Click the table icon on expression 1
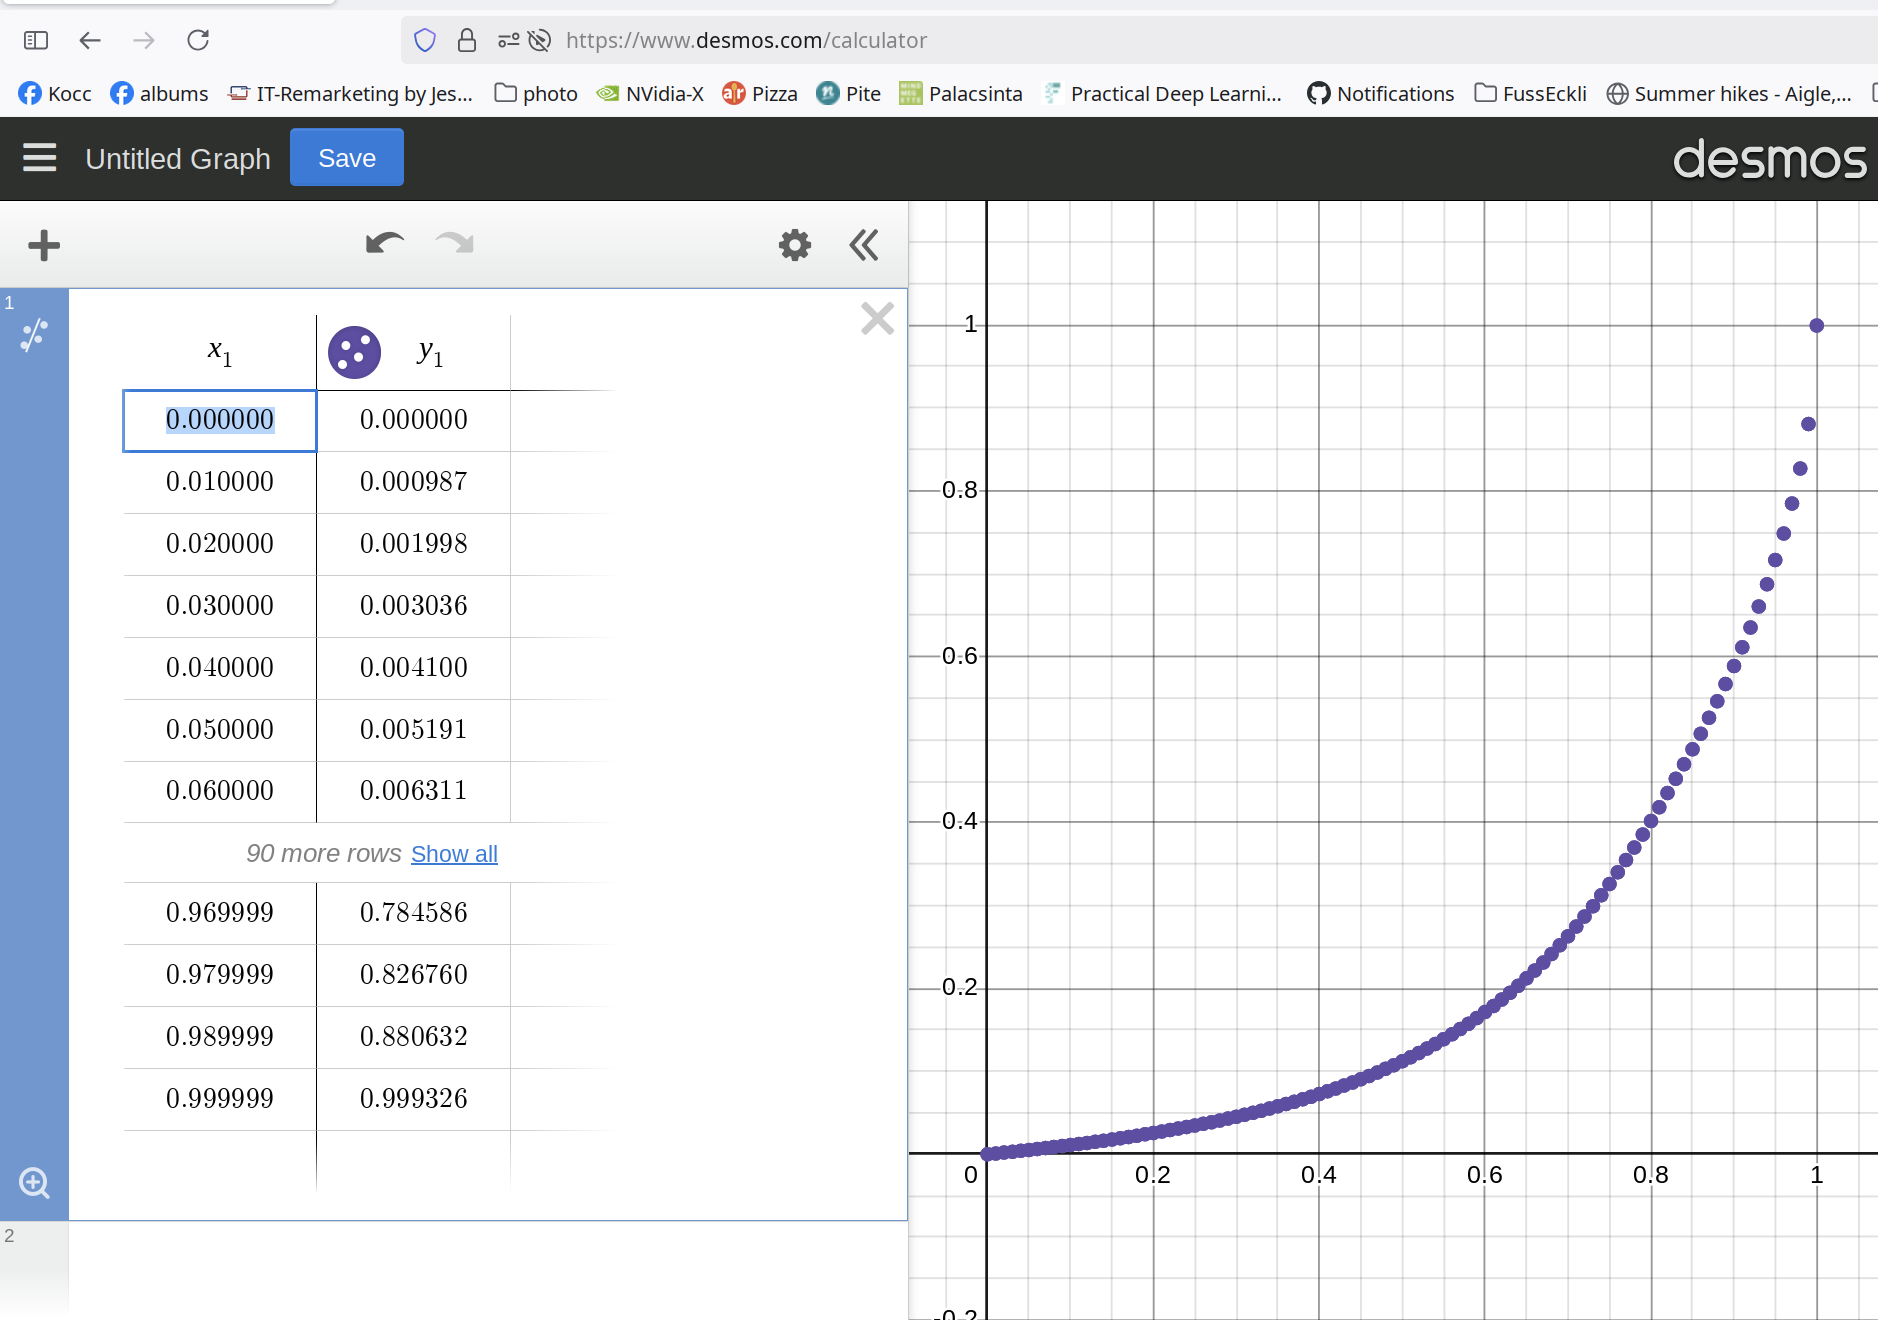Image resolution: width=1878 pixels, height=1320 pixels. coord(34,335)
